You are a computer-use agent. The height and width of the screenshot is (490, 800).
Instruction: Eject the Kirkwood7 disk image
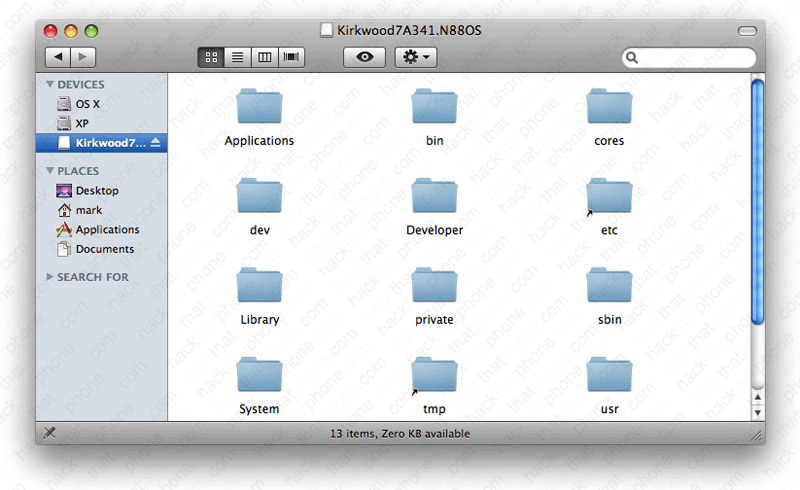click(x=156, y=143)
